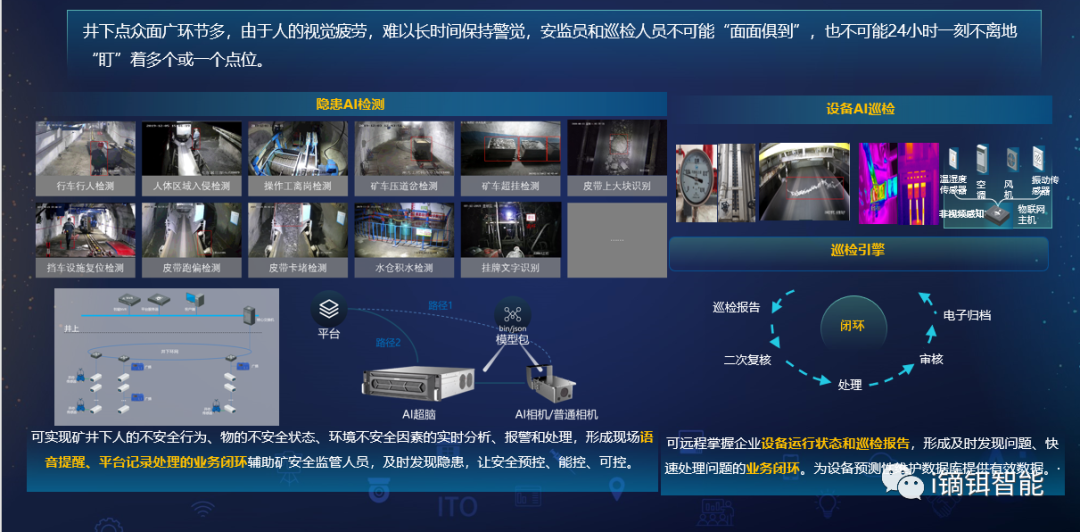Click the pressure gauge inspection image
Viewport: 1080px width, 532px height.
(x=695, y=182)
